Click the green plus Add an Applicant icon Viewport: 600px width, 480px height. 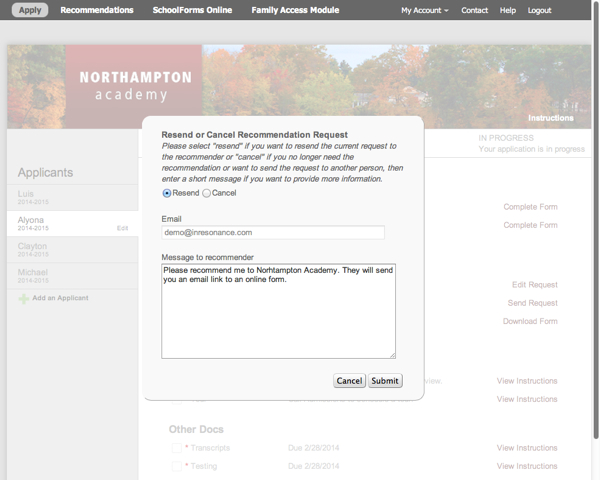click(x=23, y=299)
